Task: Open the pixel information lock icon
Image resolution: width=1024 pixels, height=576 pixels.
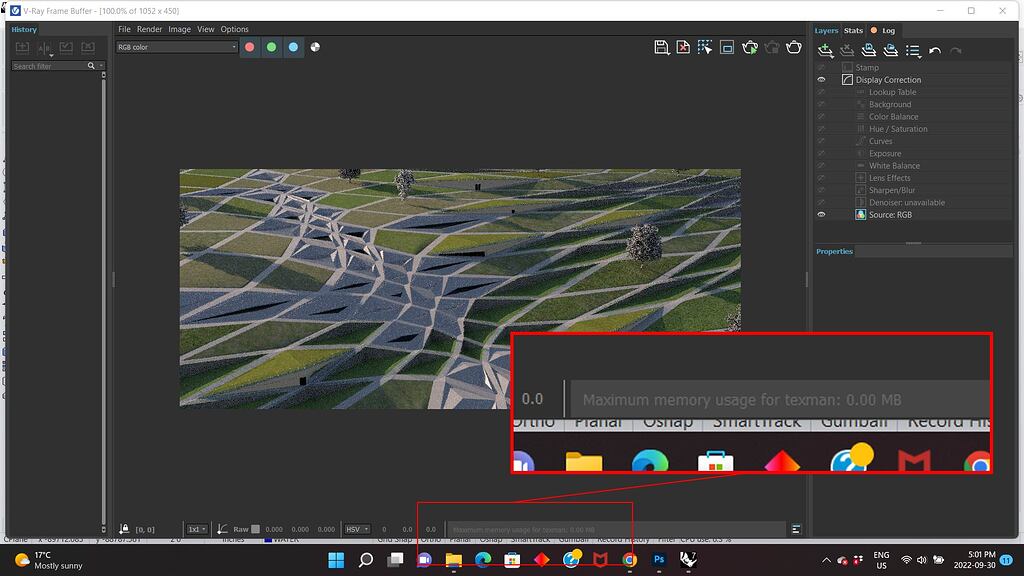Action: click(x=123, y=528)
